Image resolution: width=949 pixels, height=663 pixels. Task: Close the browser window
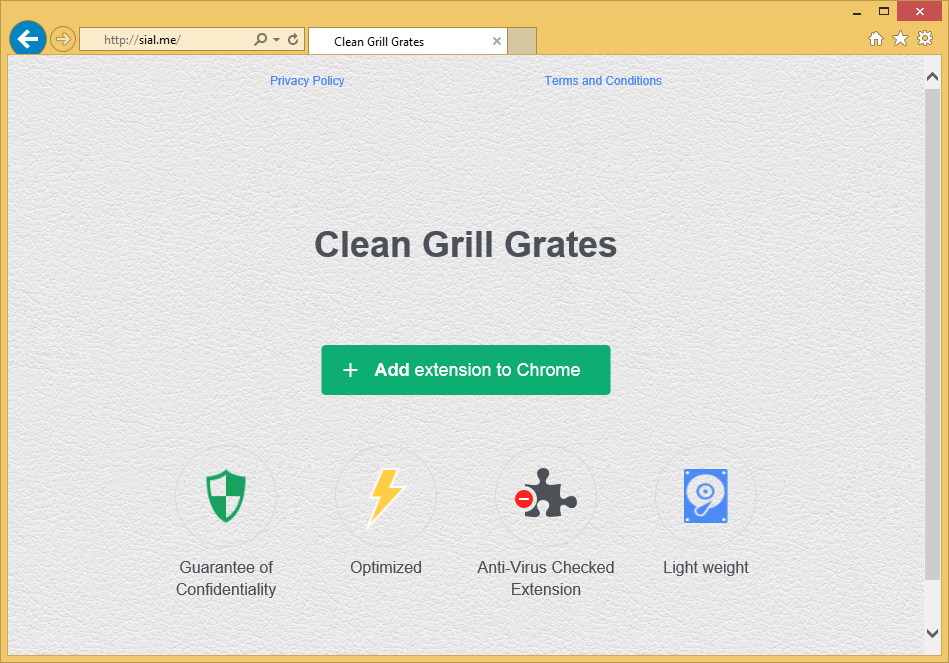point(919,12)
